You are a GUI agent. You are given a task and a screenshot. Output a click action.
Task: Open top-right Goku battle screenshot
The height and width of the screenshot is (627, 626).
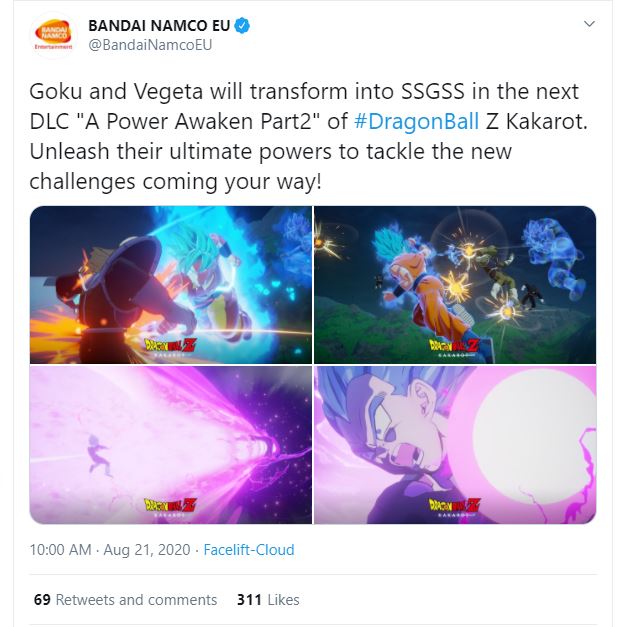click(455, 285)
